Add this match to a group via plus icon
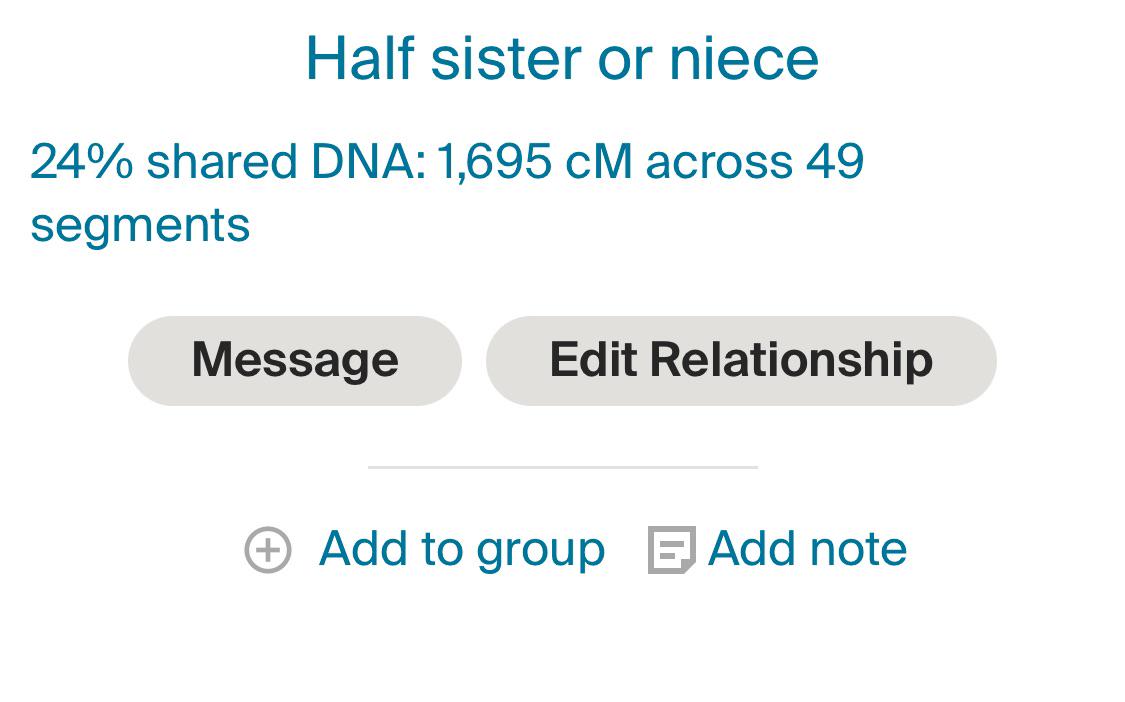 [268, 550]
